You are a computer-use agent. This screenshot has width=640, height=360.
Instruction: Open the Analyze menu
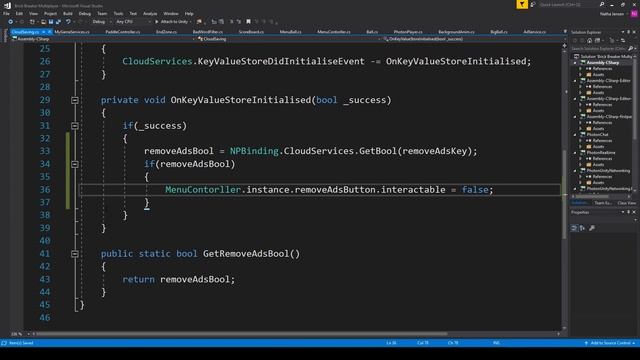(x=150, y=13)
